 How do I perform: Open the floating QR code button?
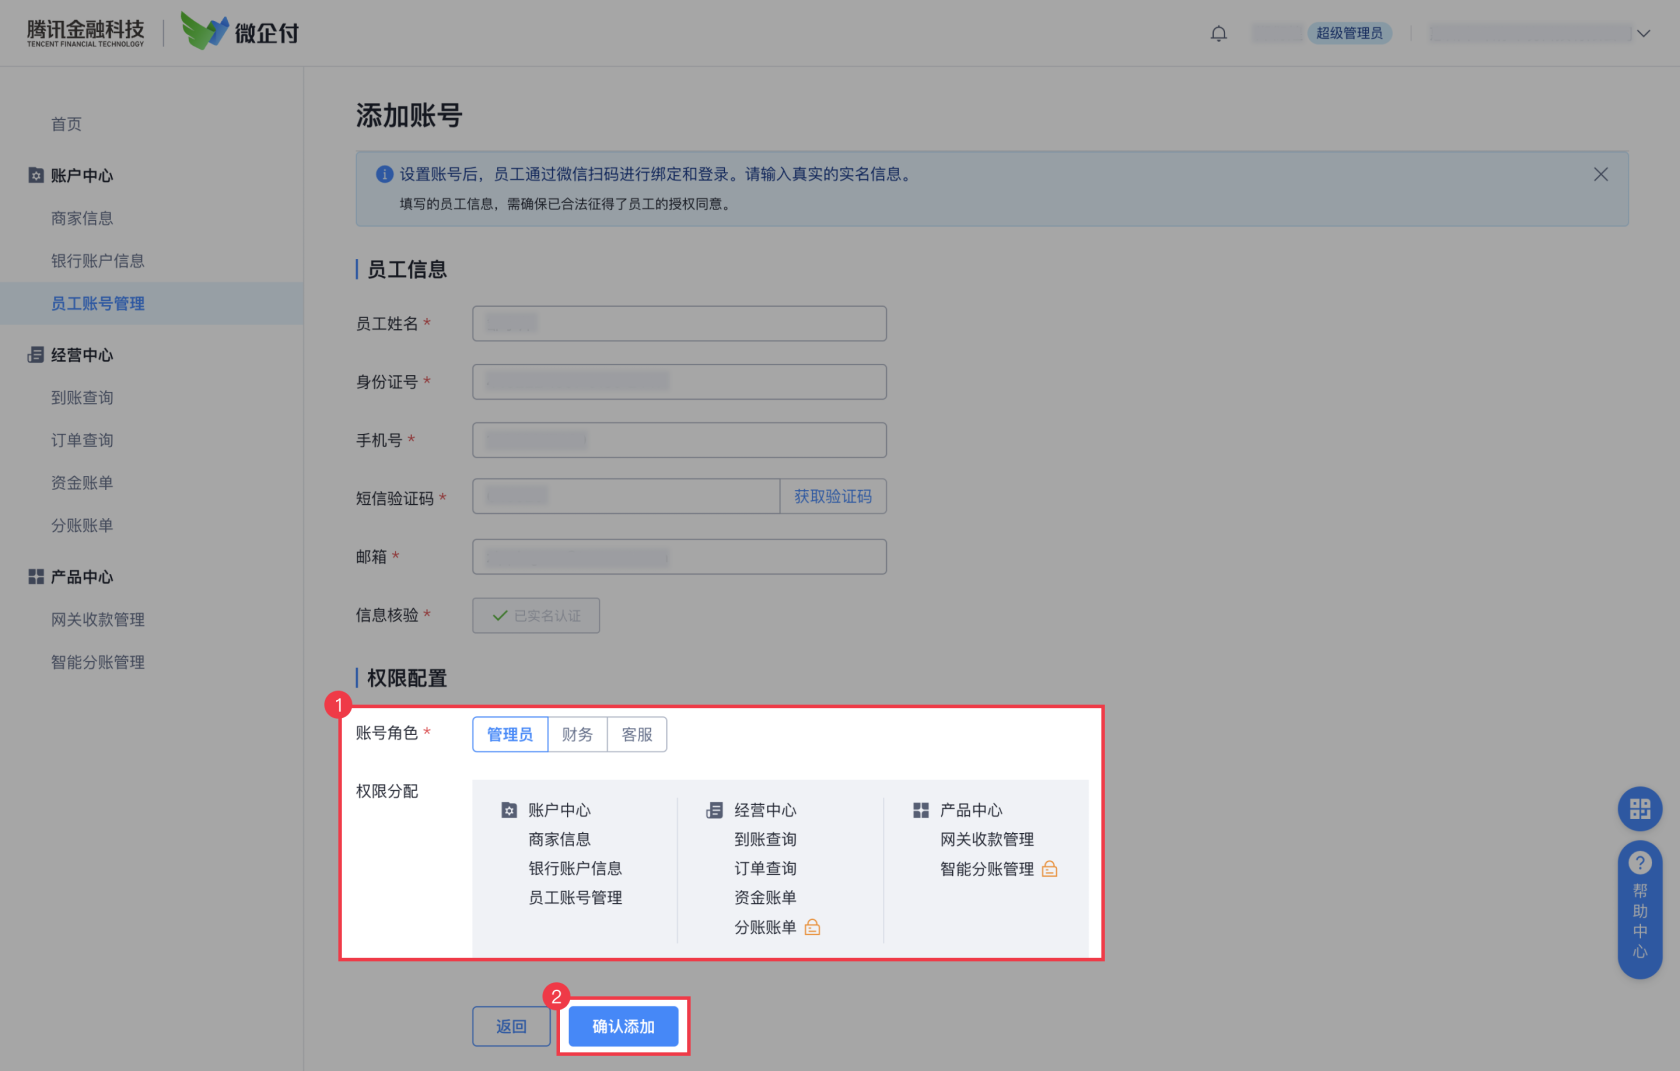(x=1640, y=809)
